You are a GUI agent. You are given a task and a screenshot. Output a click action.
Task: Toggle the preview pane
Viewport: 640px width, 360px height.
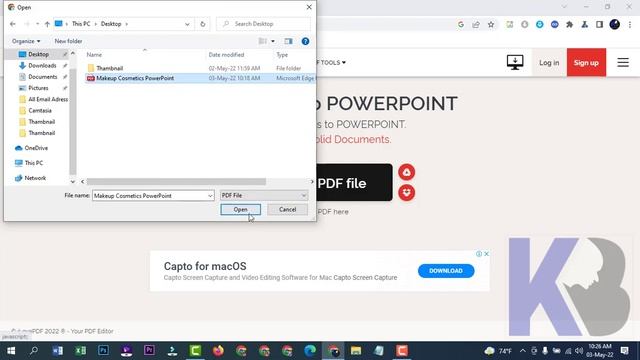click(x=288, y=41)
